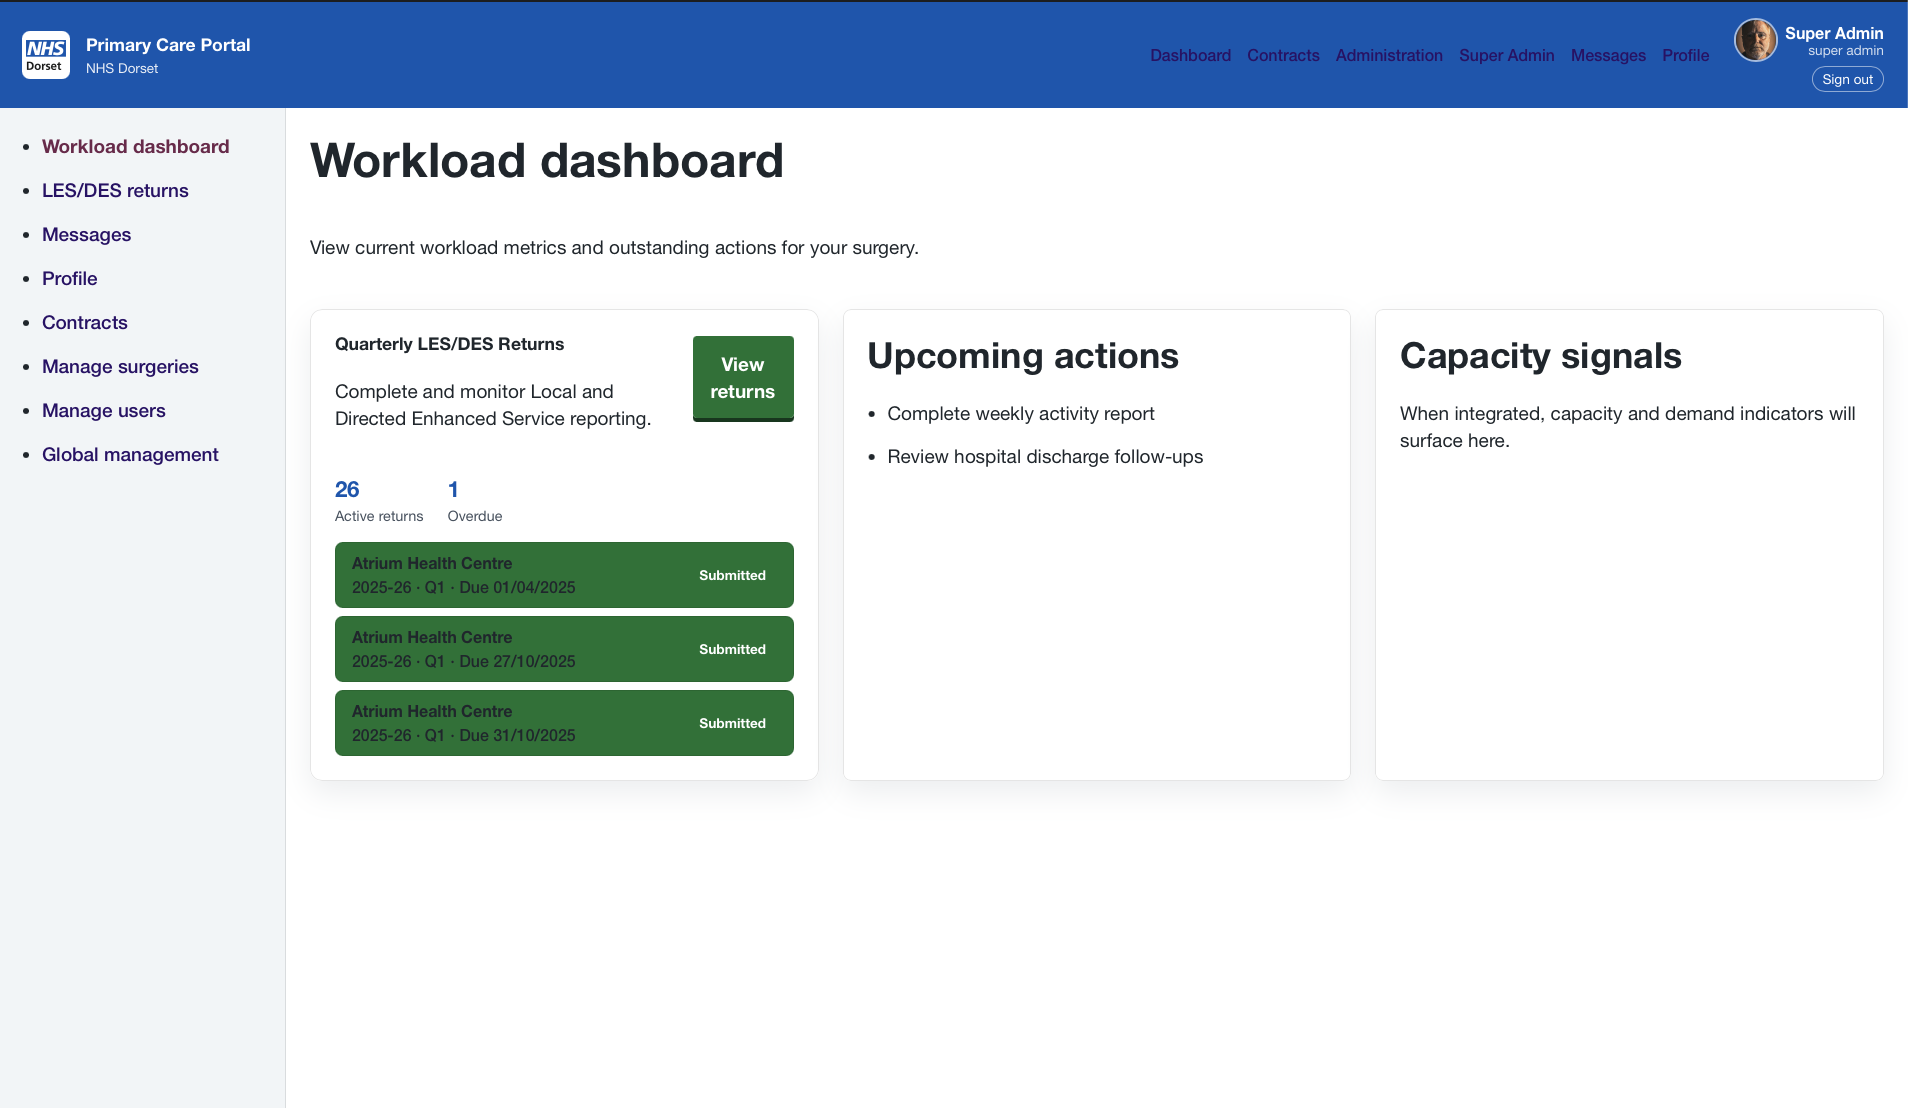Screen dimensions: 1908x1108
Task: Select LES/DES returns in the sidebar
Action: pyautogui.click(x=115, y=190)
